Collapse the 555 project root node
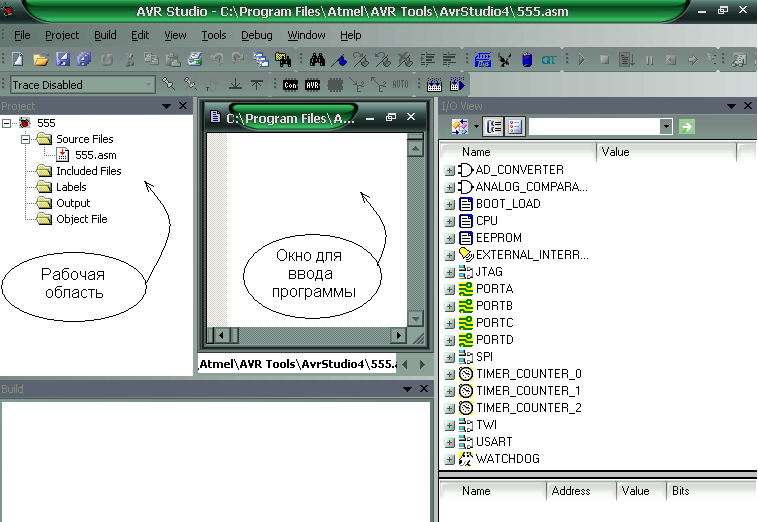This screenshot has height=522, width=758. [6, 123]
